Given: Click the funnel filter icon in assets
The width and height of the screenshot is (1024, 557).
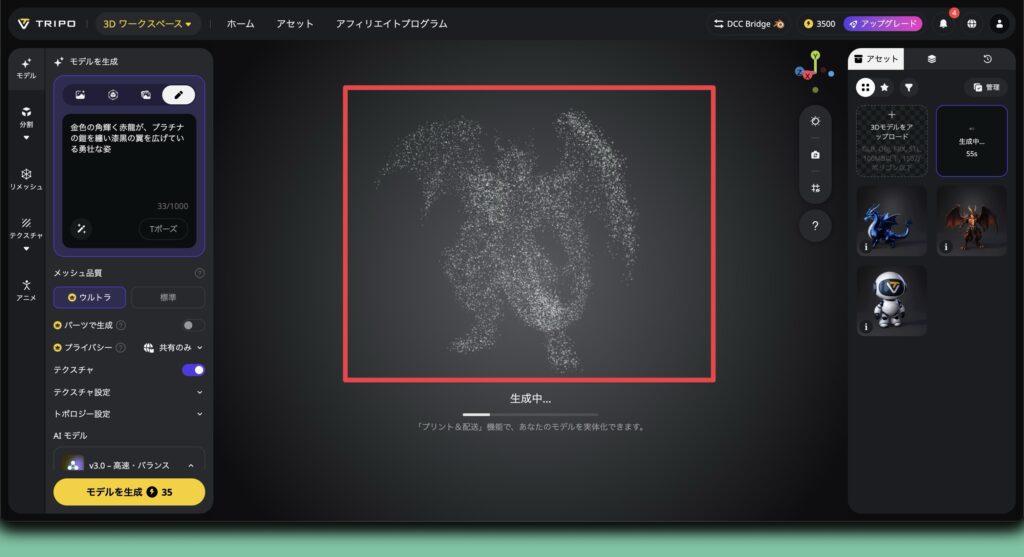Looking at the screenshot, I should tap(908, 87).
